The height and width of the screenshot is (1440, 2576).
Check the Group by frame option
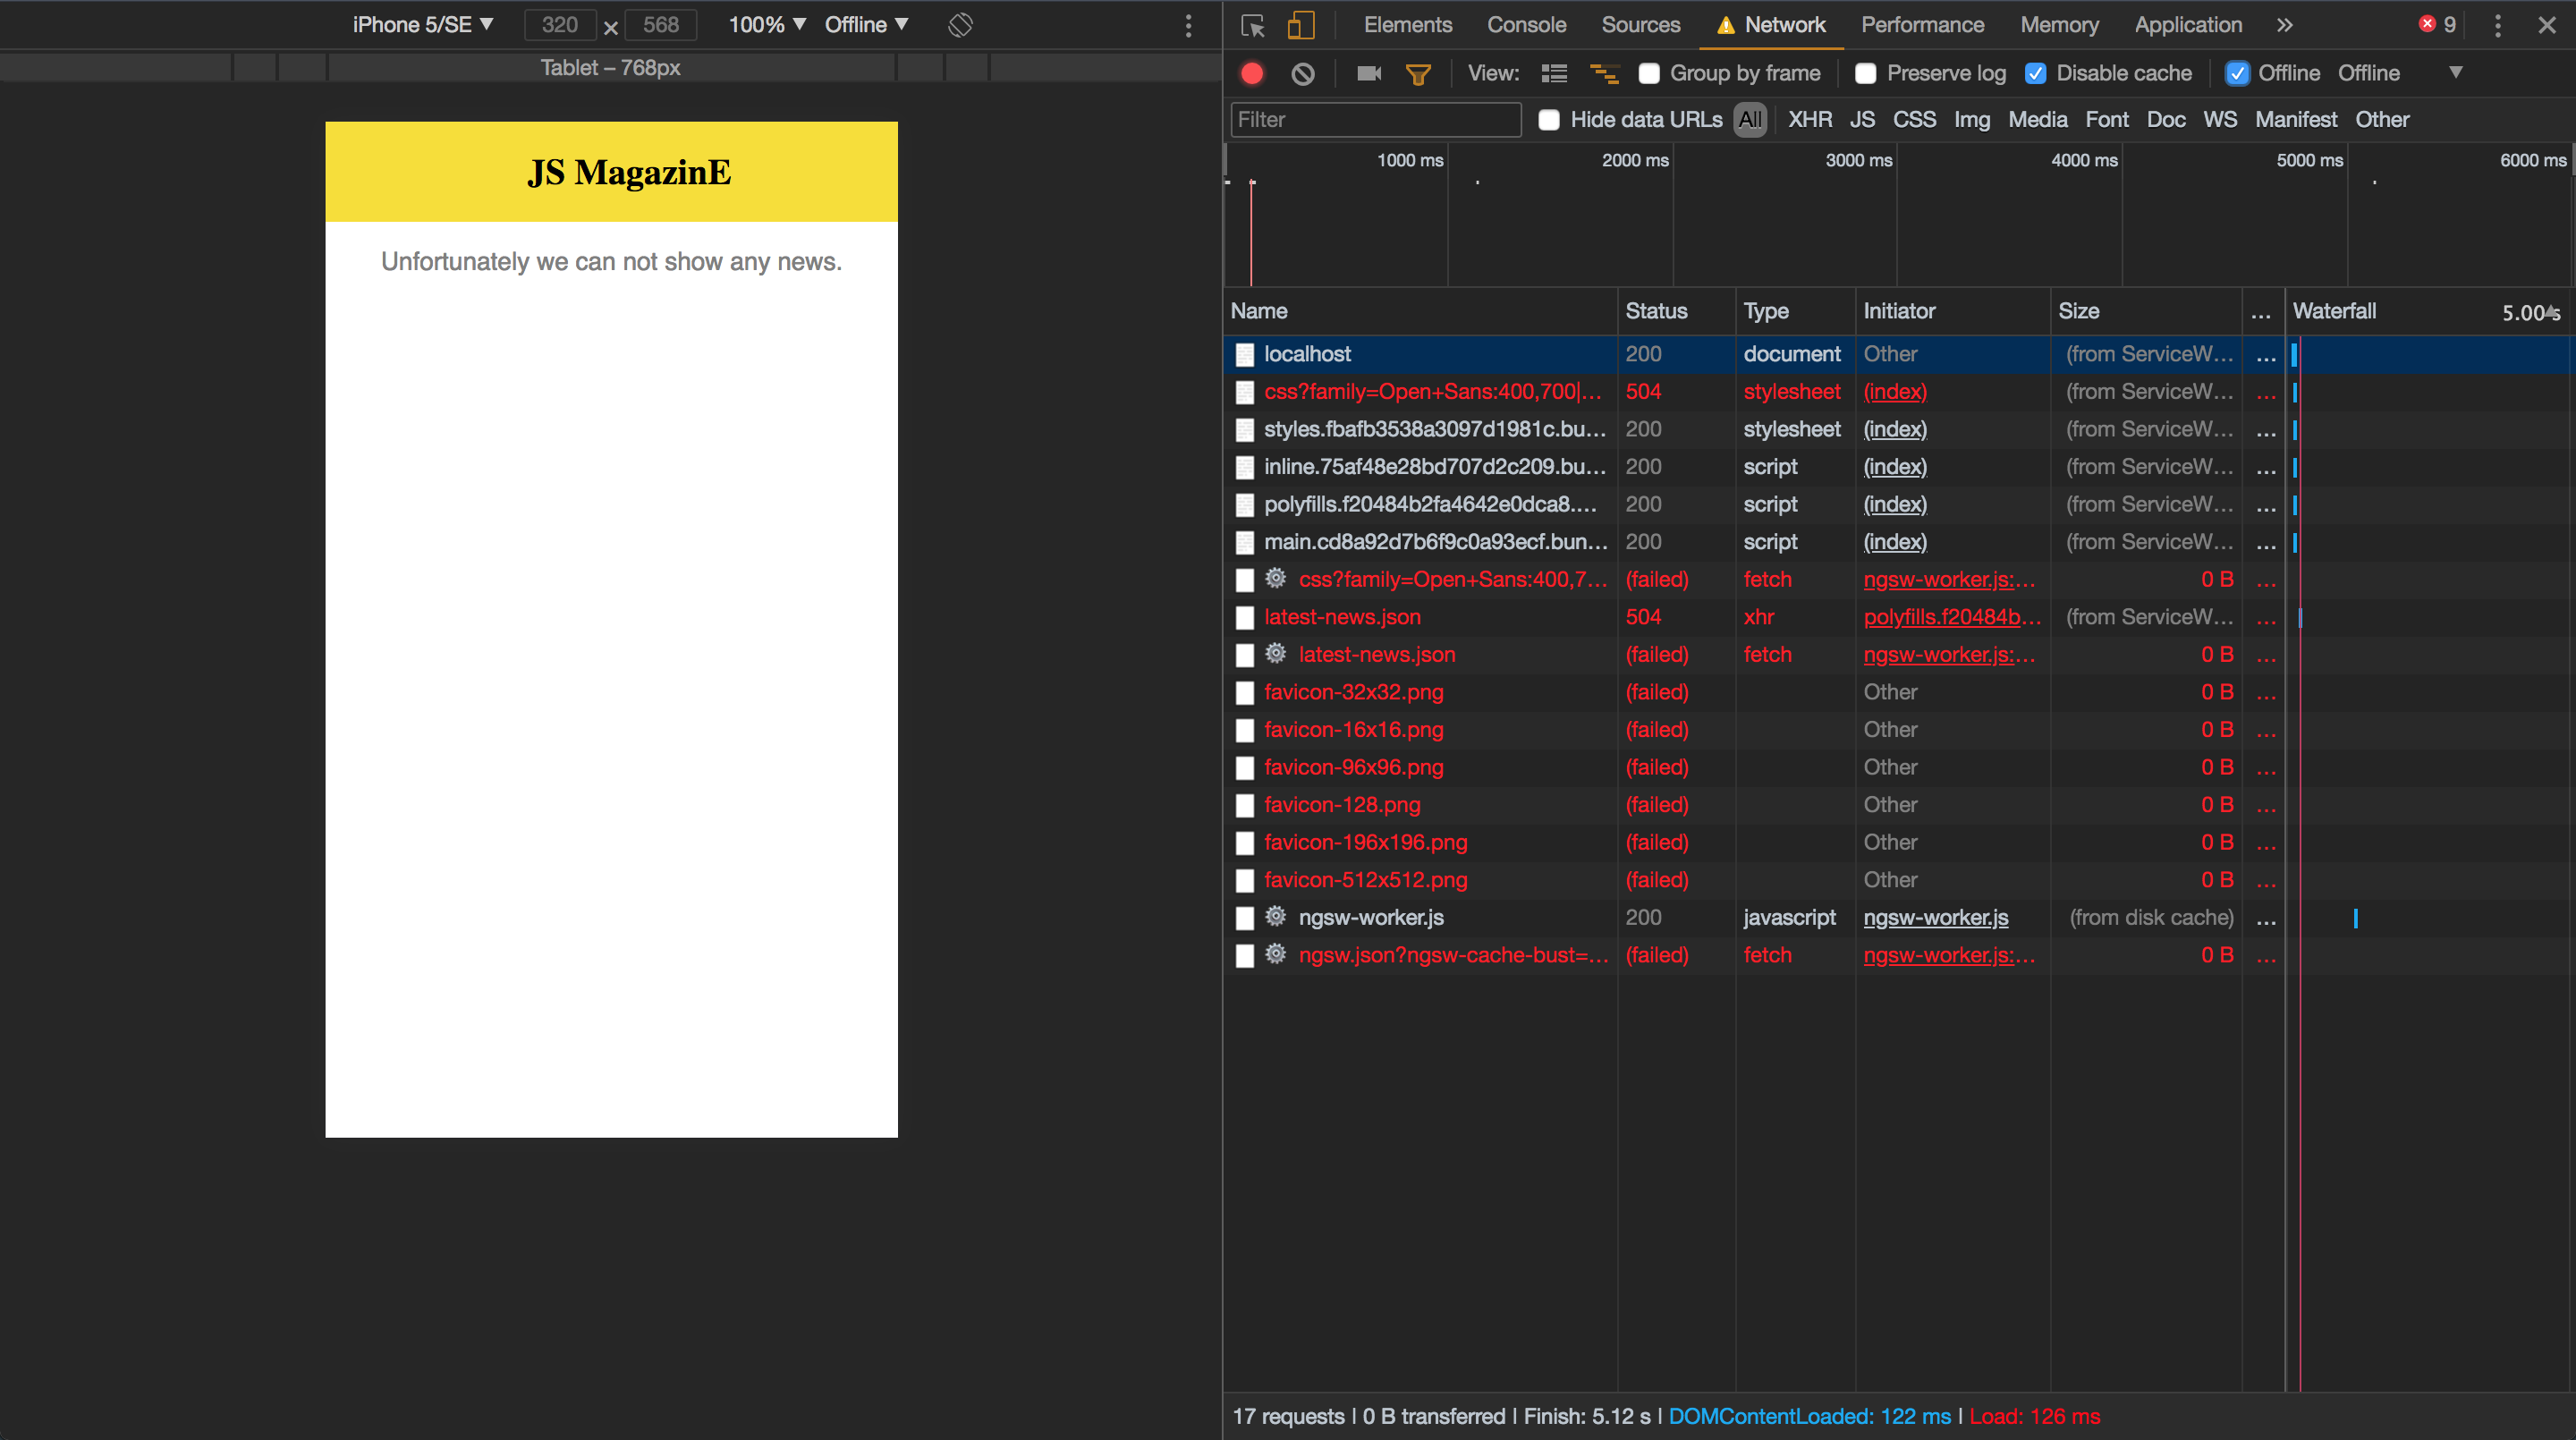[1649, 72]
